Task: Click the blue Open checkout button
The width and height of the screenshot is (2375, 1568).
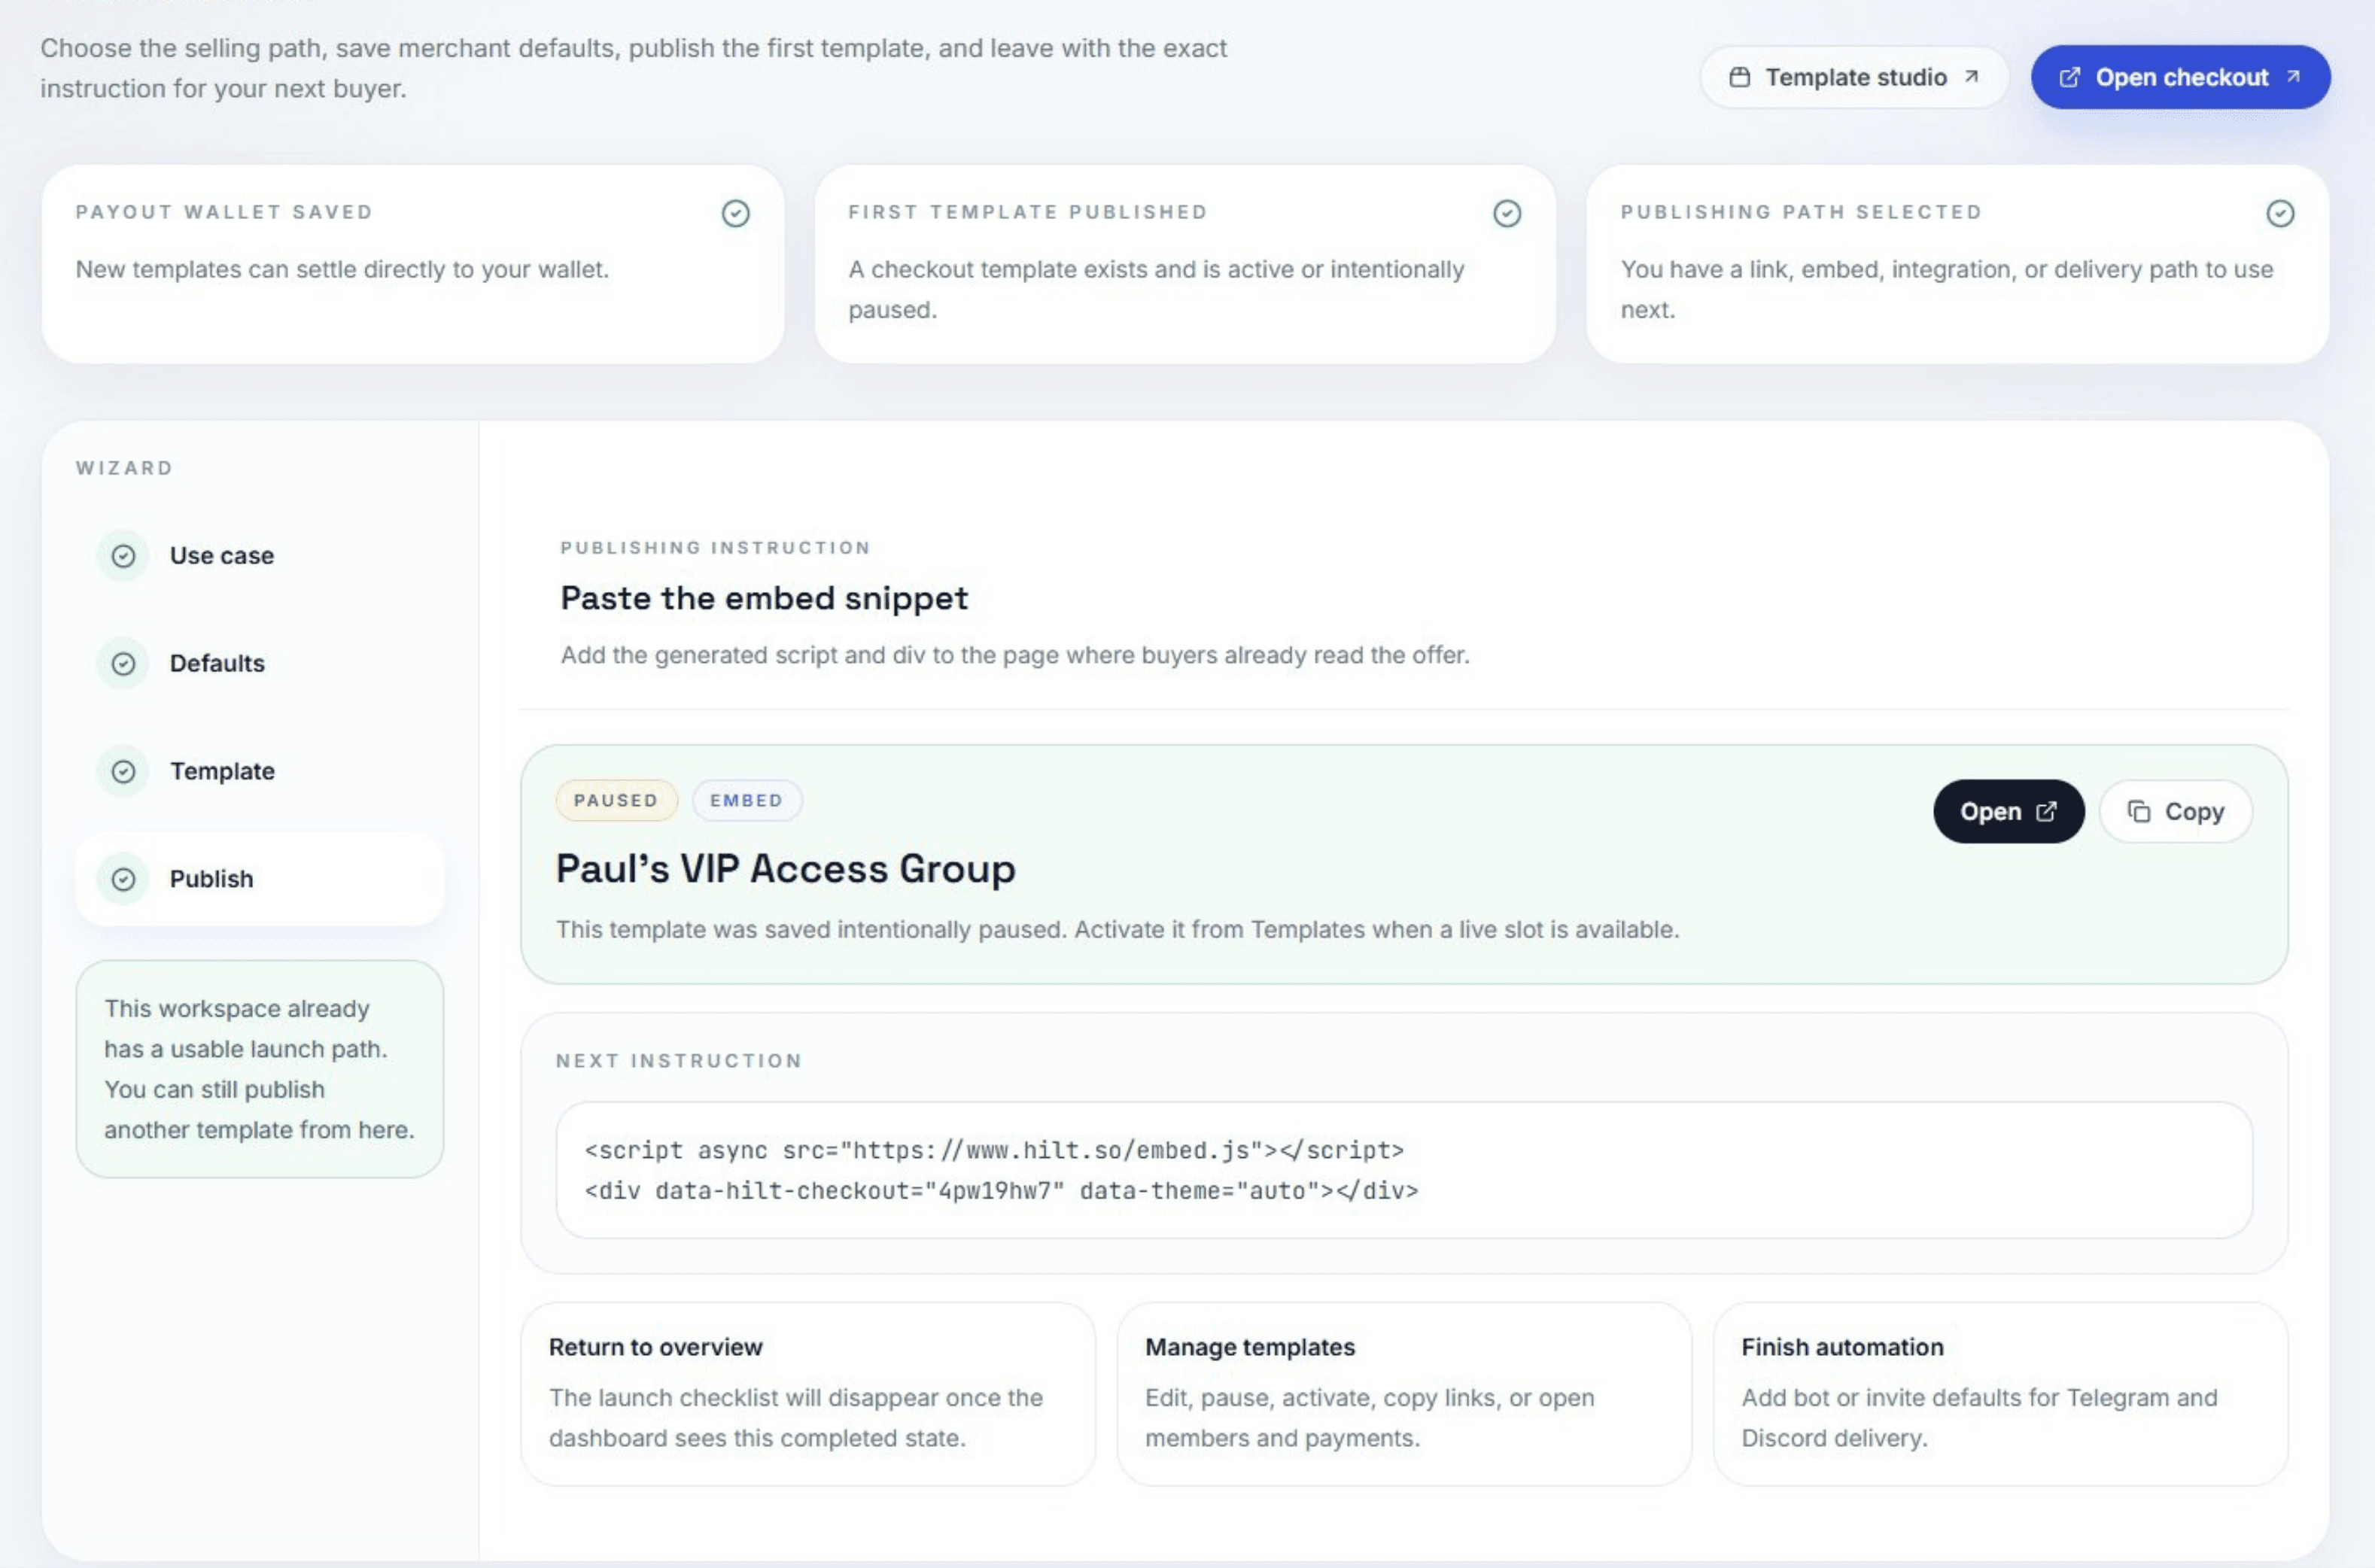Action: (2180, 77)
